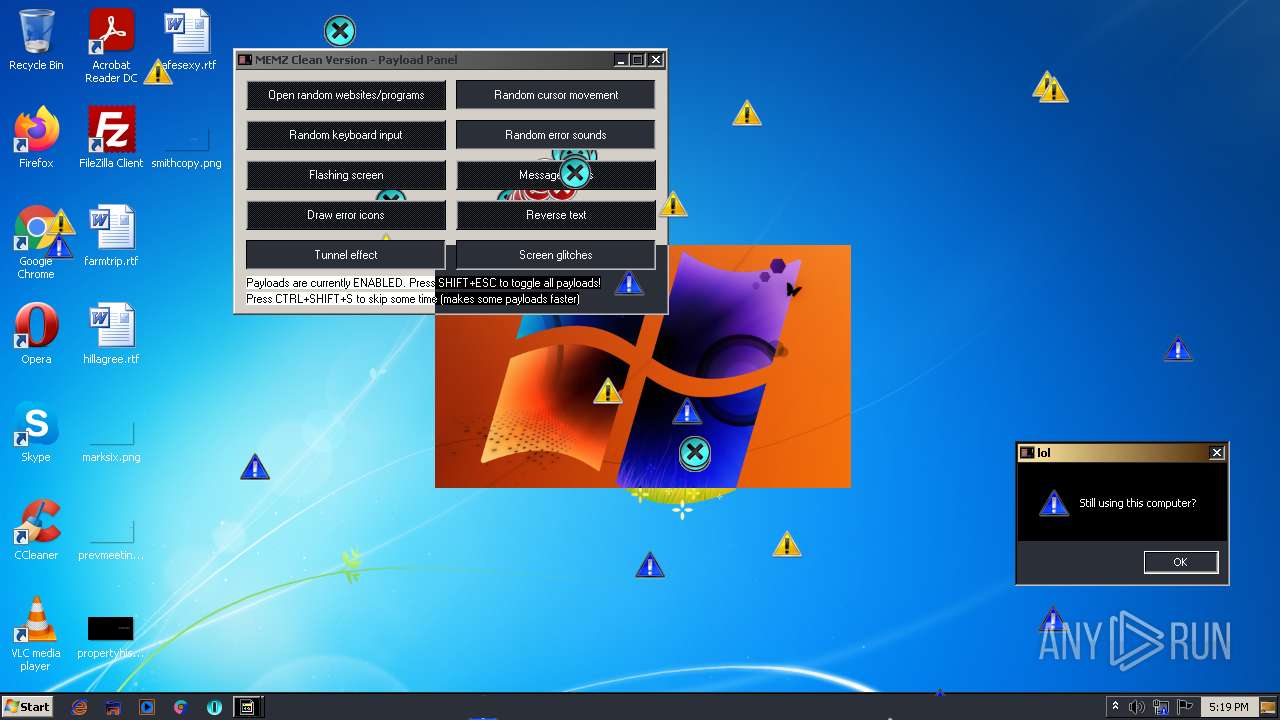Select marksix.png file on desktop
This screenshot has height=720, width=1280.
pos(111,440)
